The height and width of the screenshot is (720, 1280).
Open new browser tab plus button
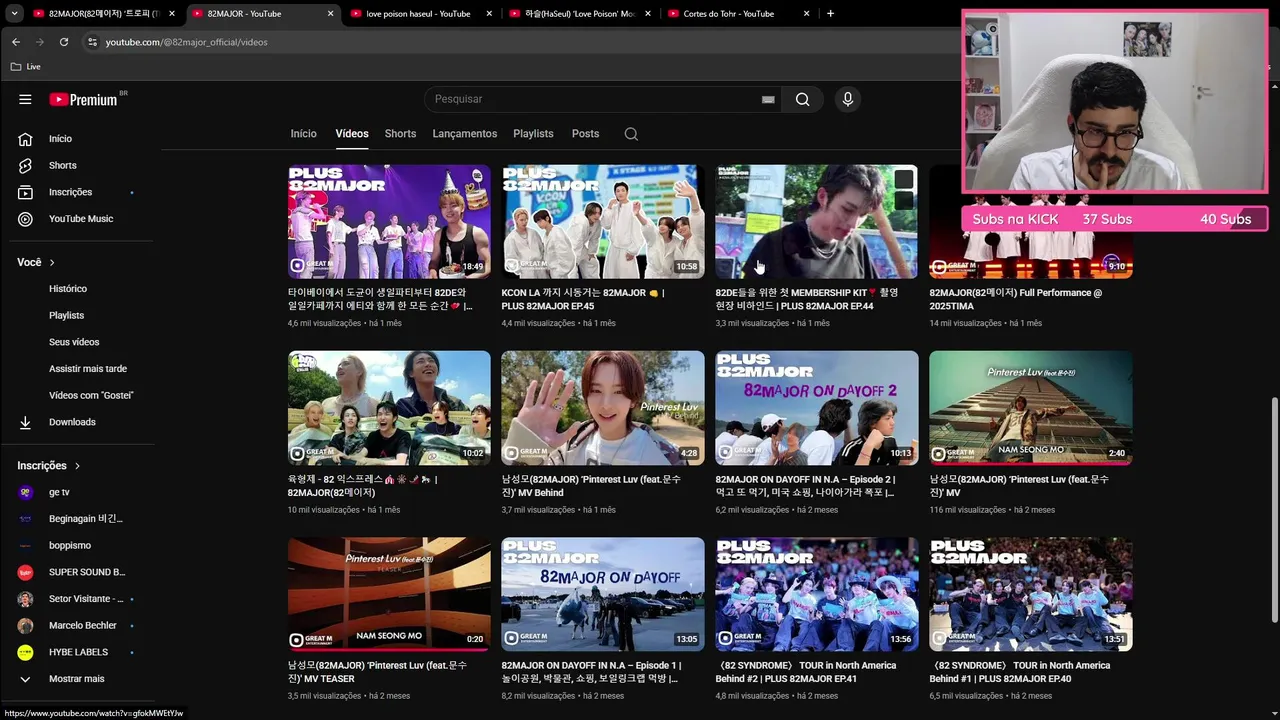[x=830, y=14]
